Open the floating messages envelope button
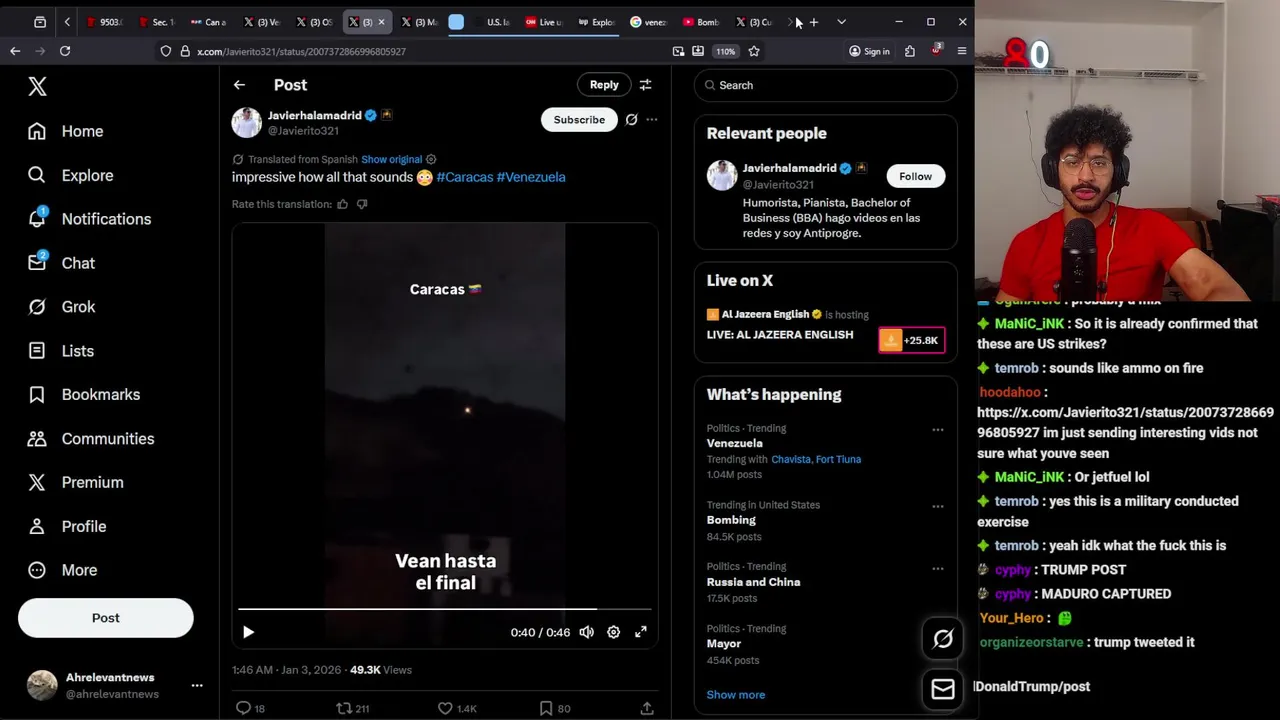This screenshot has height=720, width=1280. pyautogui.click(x=943, y=688)
